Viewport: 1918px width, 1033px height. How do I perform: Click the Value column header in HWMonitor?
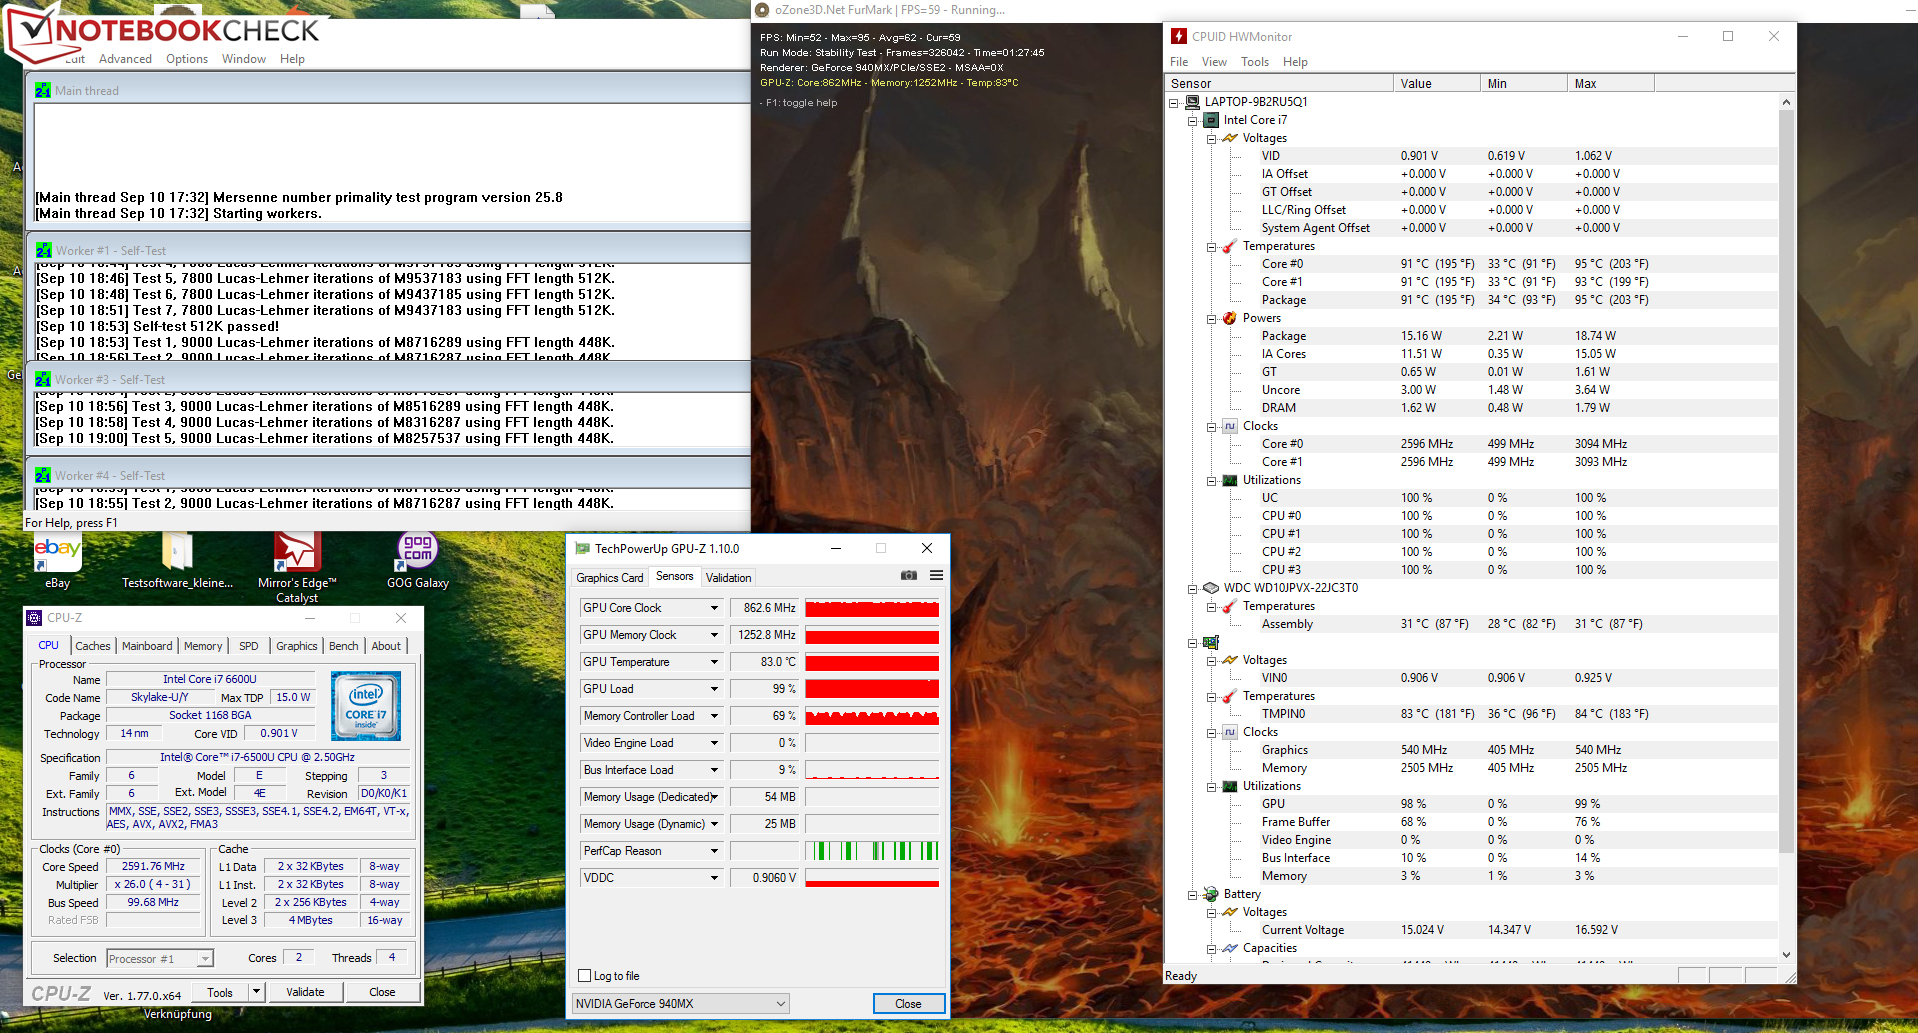pos(1436,84)
